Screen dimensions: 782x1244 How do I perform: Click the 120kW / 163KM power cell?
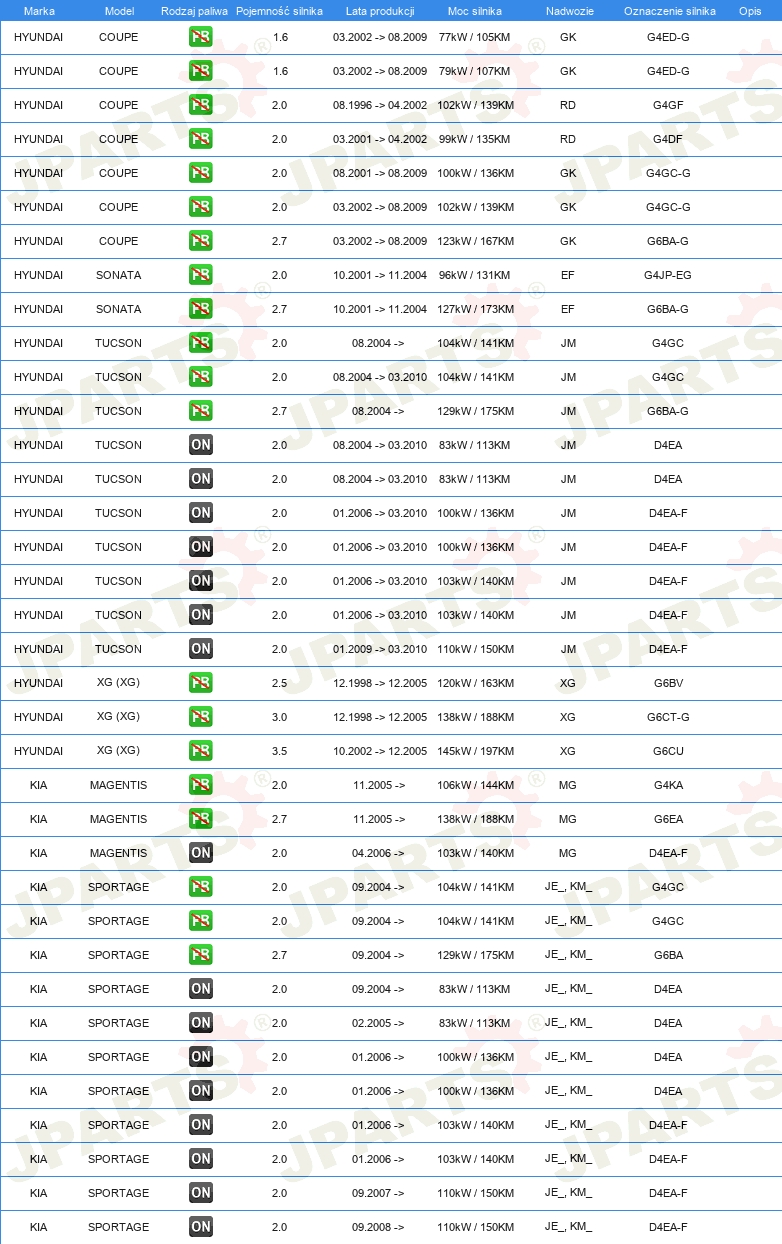click(476, 683)
